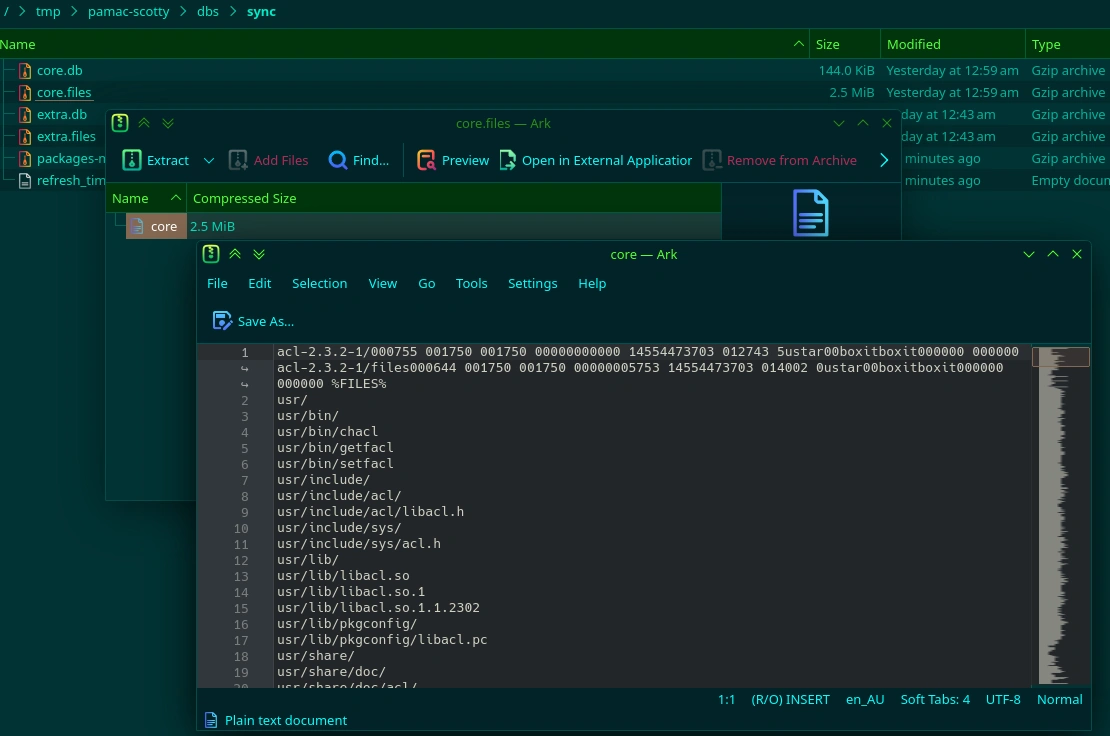This screenshot has width=1110, height=736.
Task: Click the Save As button
Action: click(253, 321)
